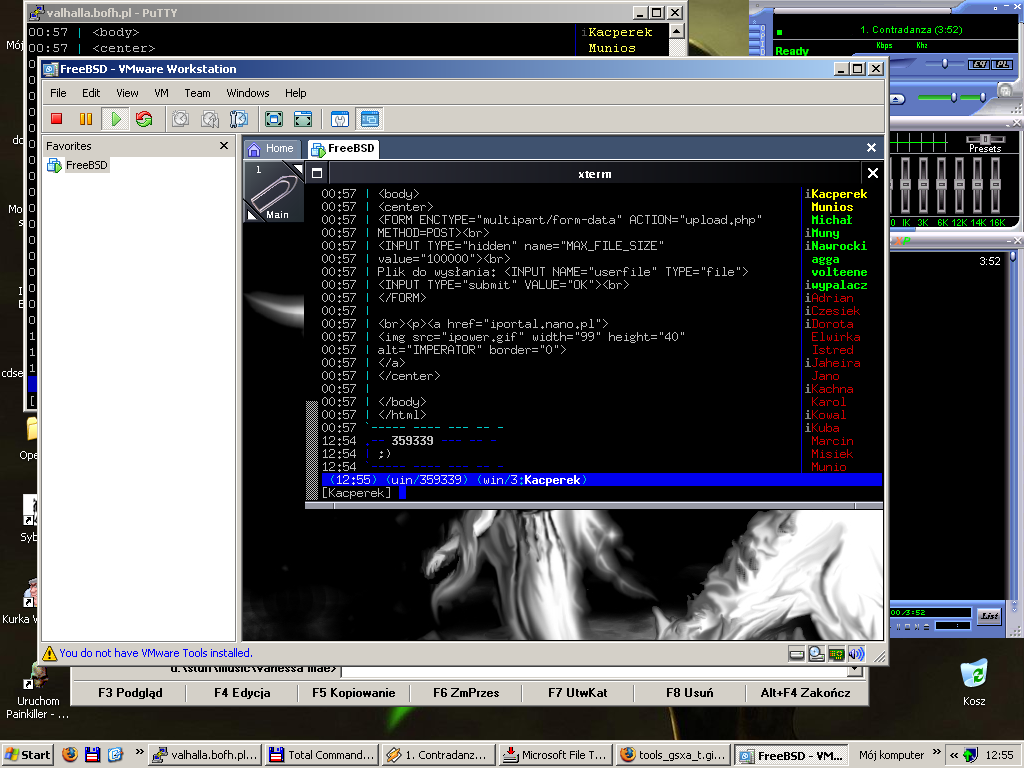Reset the virtual machine via toolbar
Screen dimensions: 1024x768
click(x=144, y=119)
